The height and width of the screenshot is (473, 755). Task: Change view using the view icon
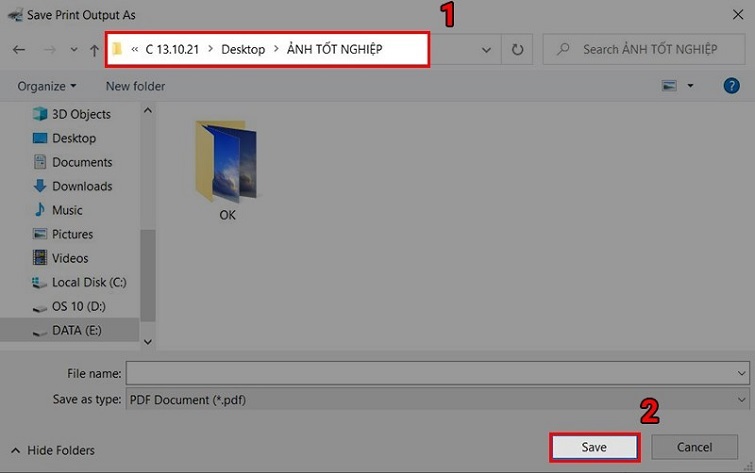coord(669,86)
